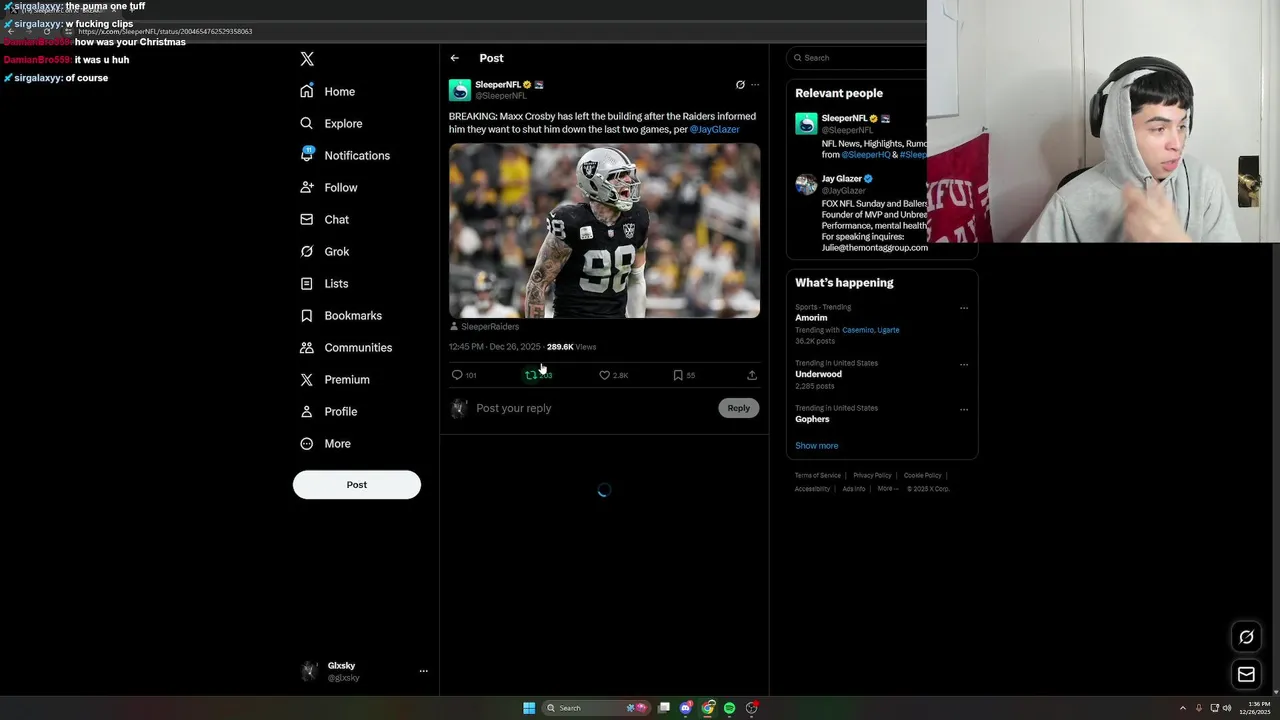Click the Post your reply field

(x=592, y=408)
